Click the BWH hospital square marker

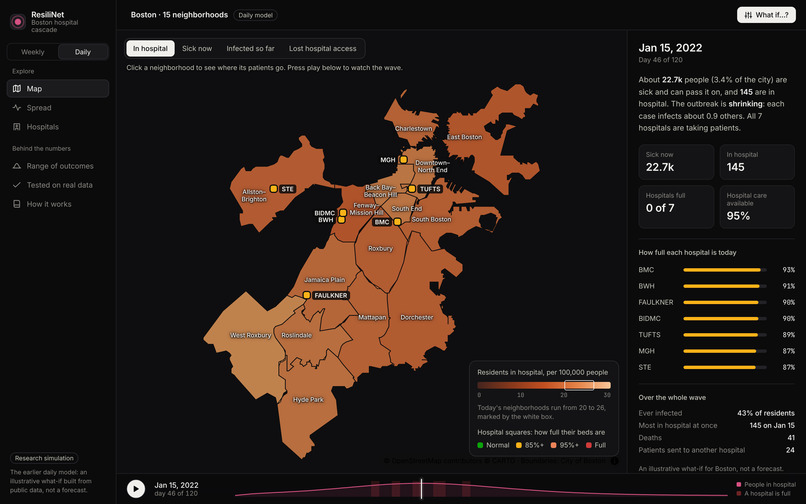[341, 220]
